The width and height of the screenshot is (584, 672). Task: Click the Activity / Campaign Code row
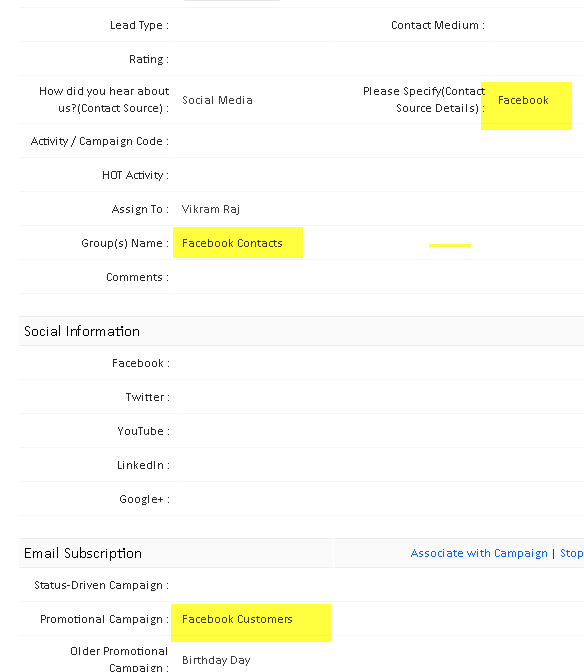point(301,141)
